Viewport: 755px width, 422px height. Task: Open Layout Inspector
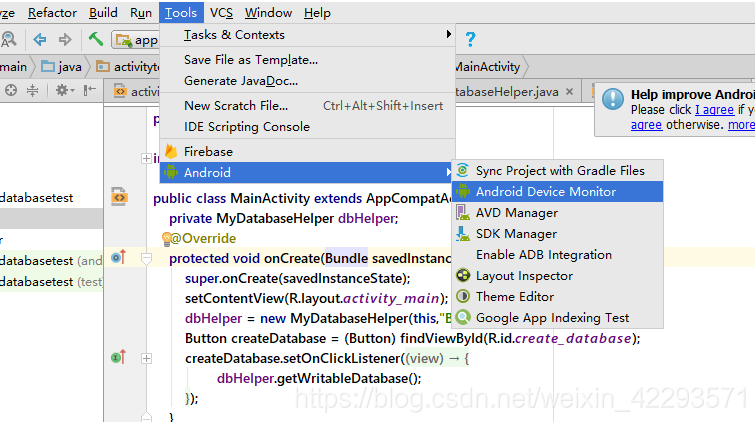[x=558, y=276]
